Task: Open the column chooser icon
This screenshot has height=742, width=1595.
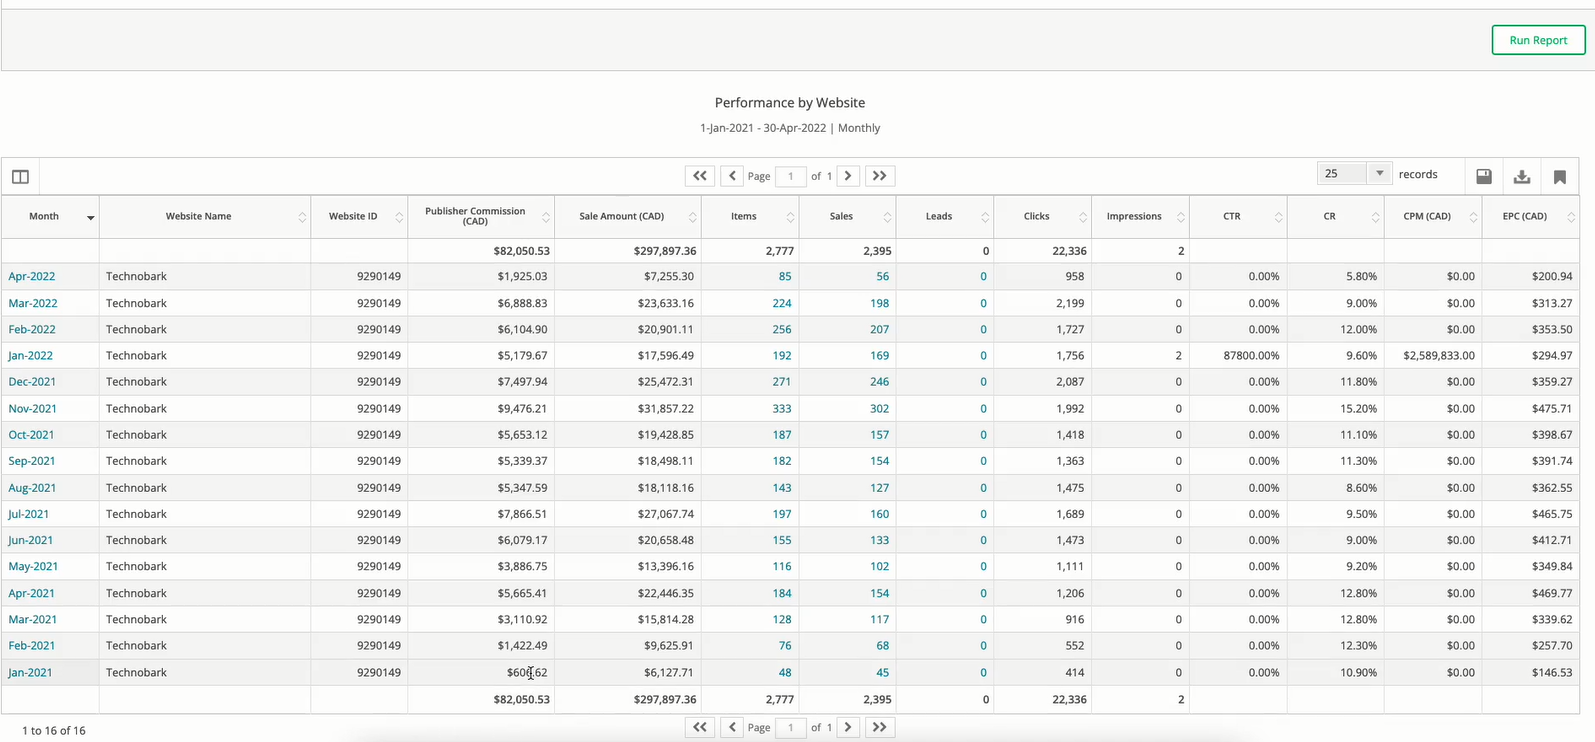Action: [20, 177]
